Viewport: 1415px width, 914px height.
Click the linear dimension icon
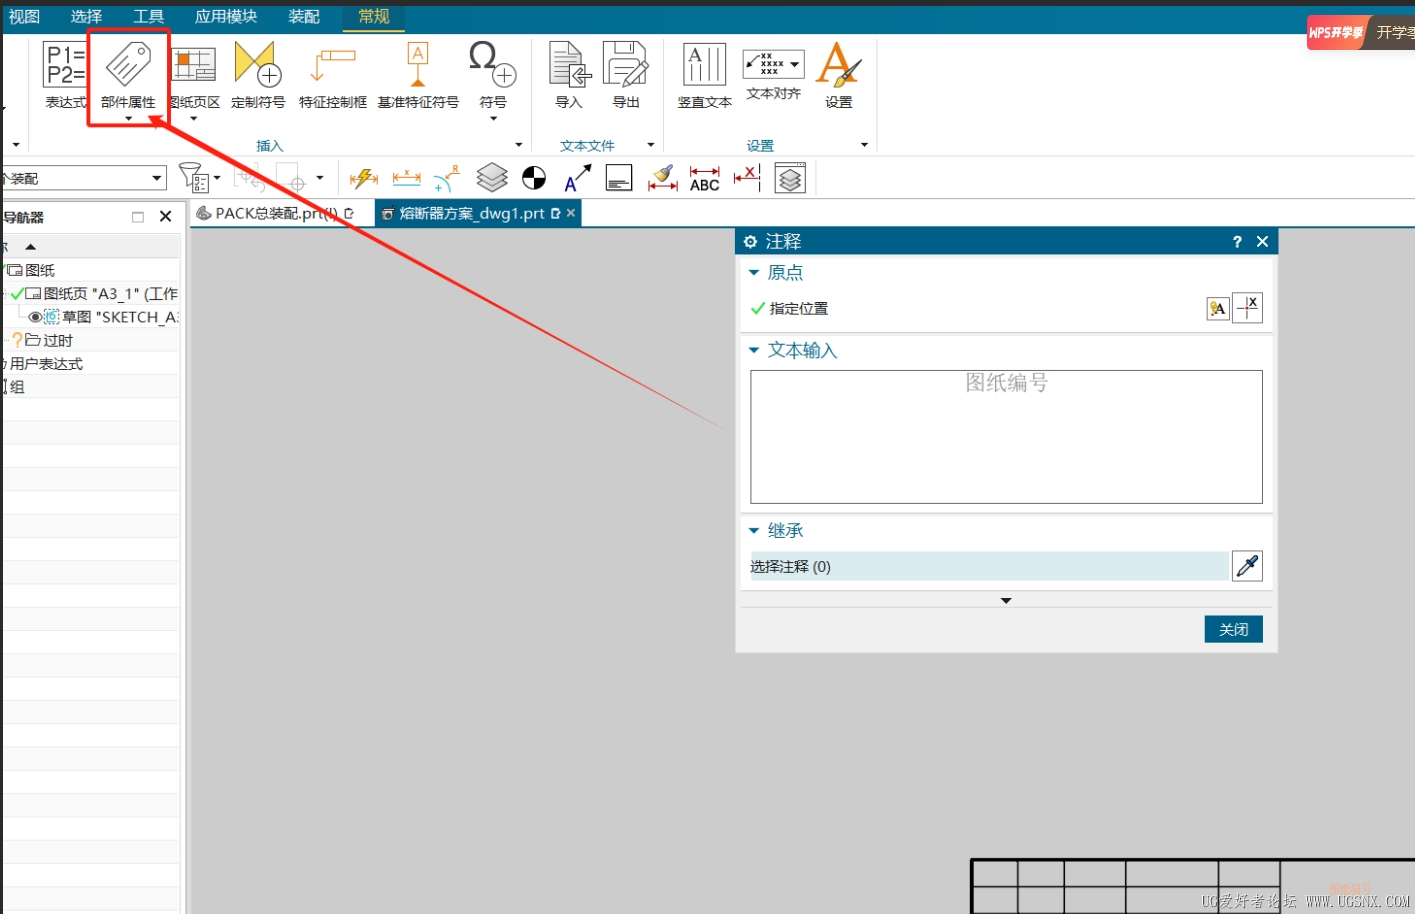coord(406,178)
